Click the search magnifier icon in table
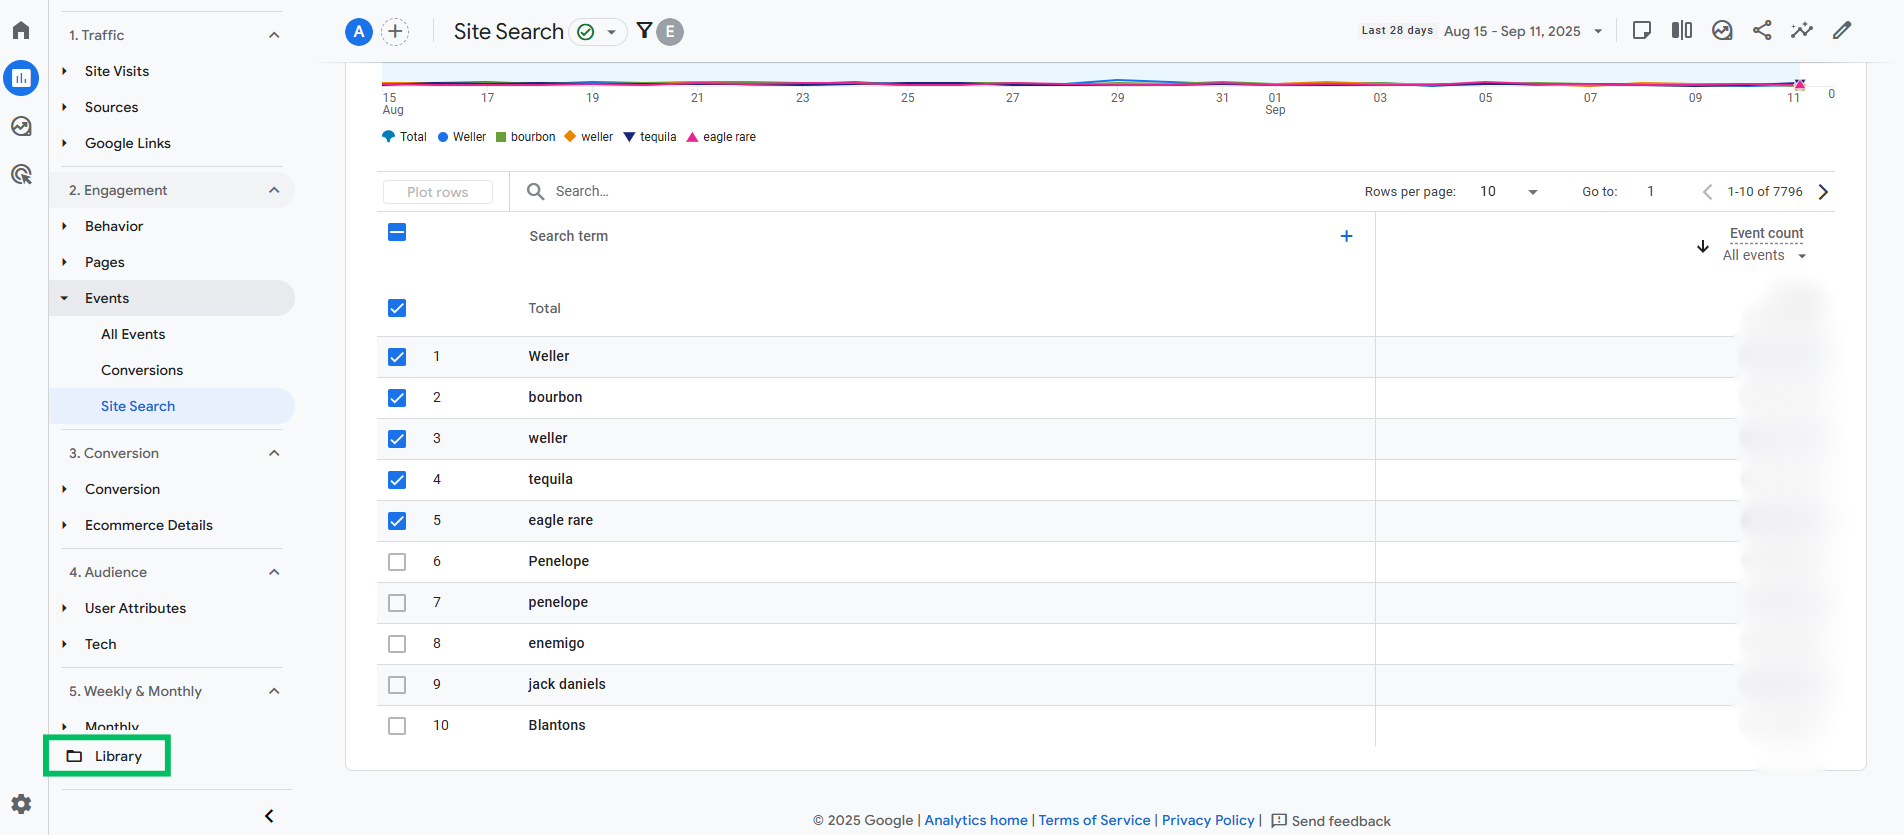1904x835 pixels. (535, 191)
